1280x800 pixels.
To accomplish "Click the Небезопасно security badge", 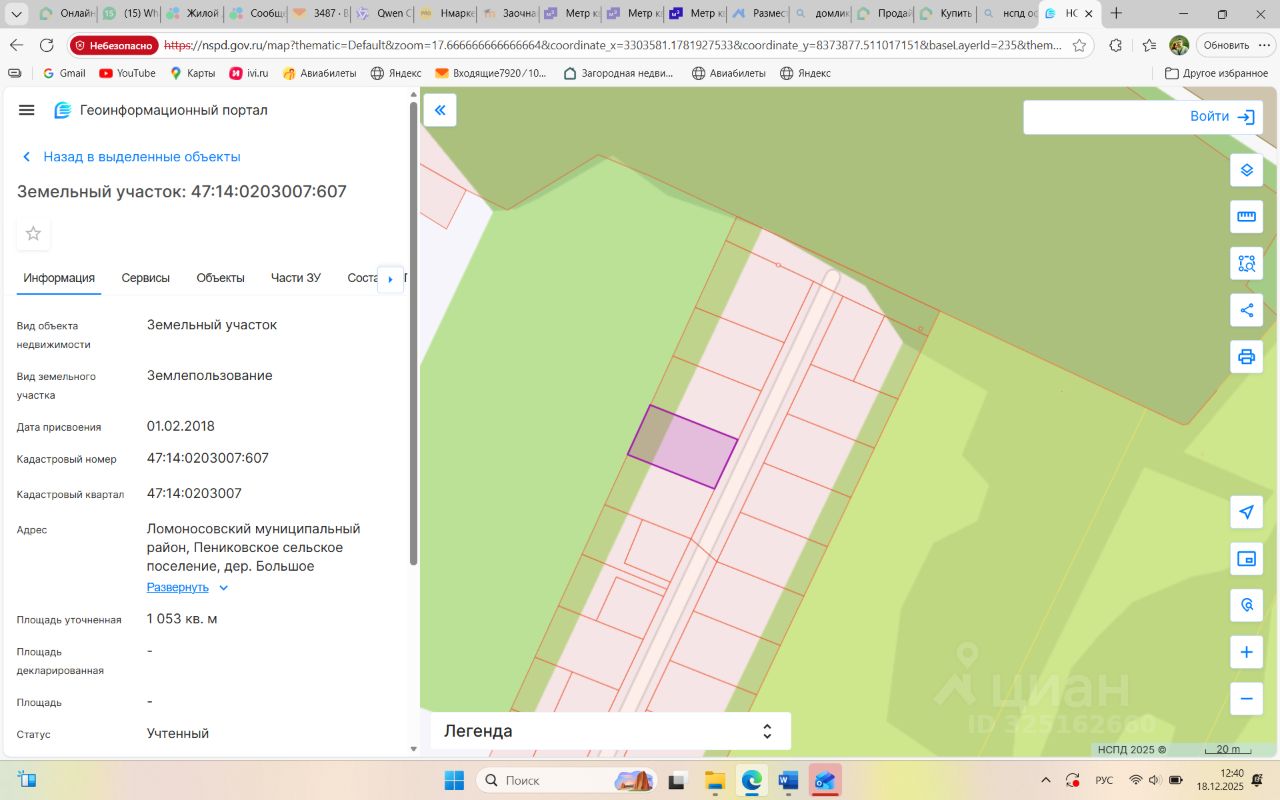I will point(115,45).
